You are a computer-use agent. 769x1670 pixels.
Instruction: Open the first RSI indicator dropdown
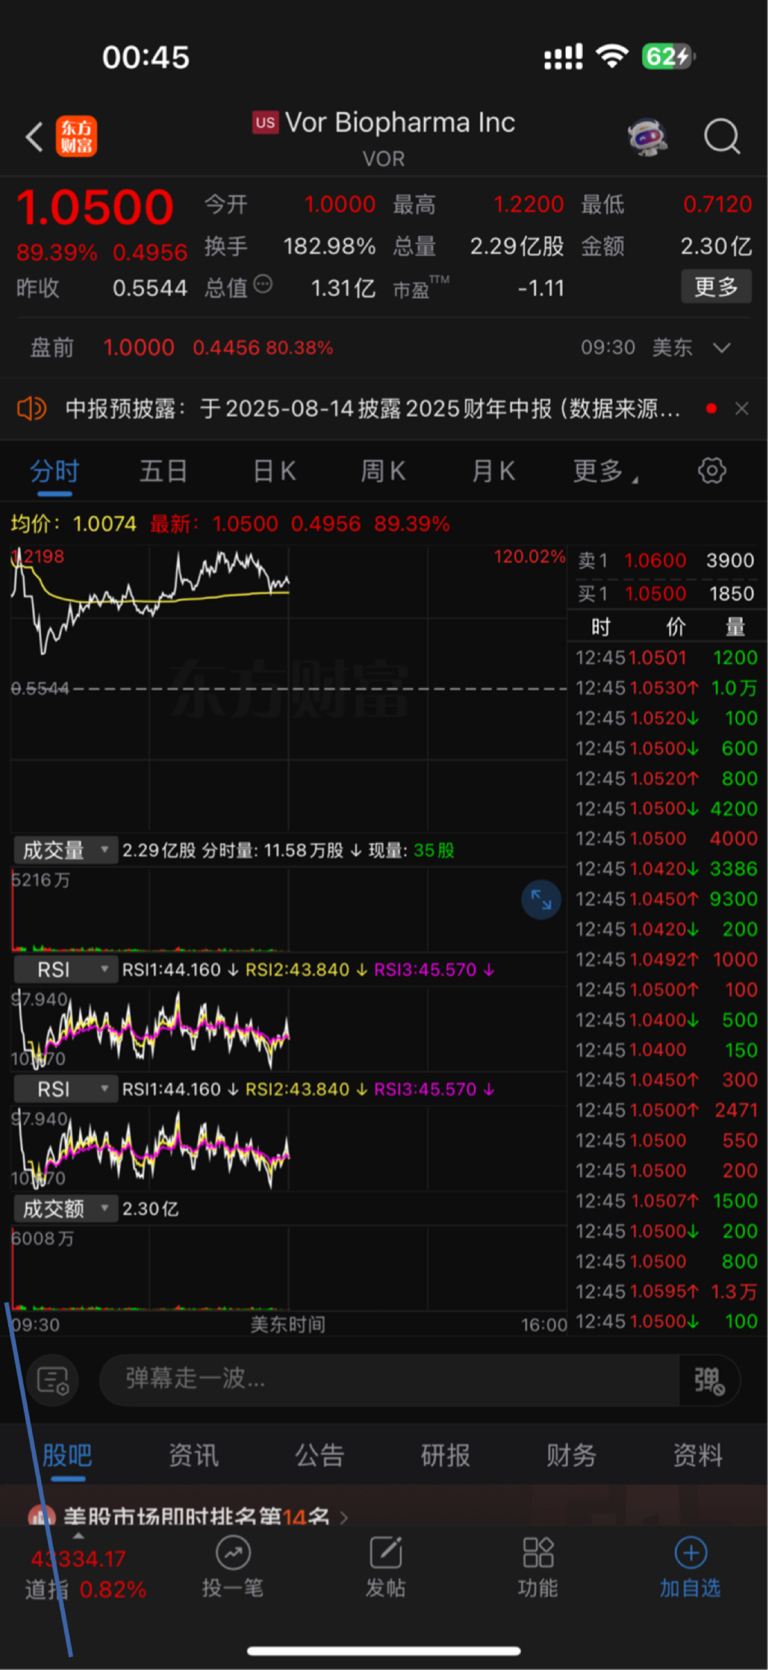[65, 970]
